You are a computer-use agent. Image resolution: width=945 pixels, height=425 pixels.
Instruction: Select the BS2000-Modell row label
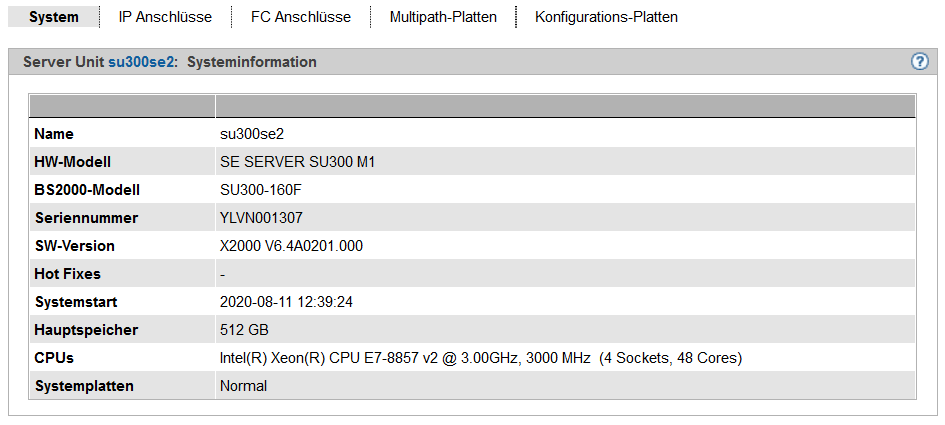pyautogui.click(x=87, y=190)
